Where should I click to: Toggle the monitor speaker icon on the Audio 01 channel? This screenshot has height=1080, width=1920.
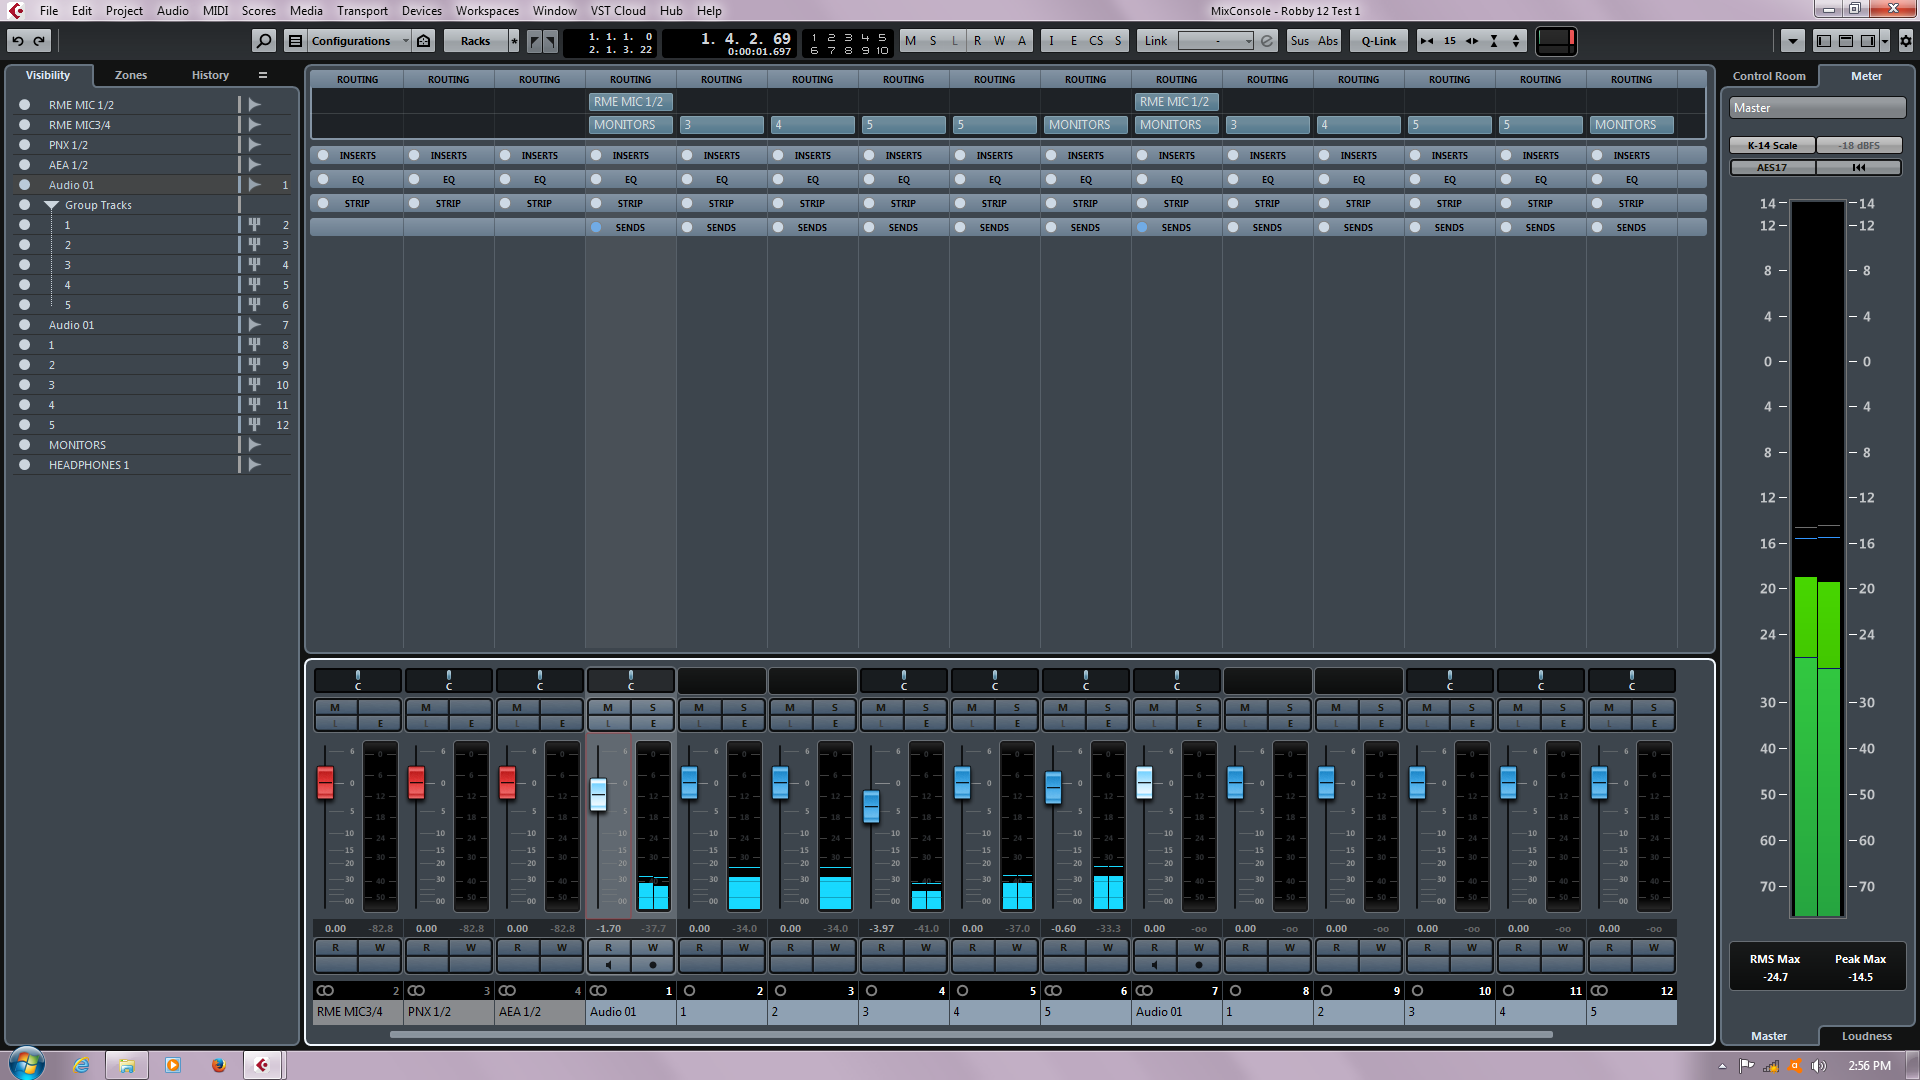tap(608, 965)
